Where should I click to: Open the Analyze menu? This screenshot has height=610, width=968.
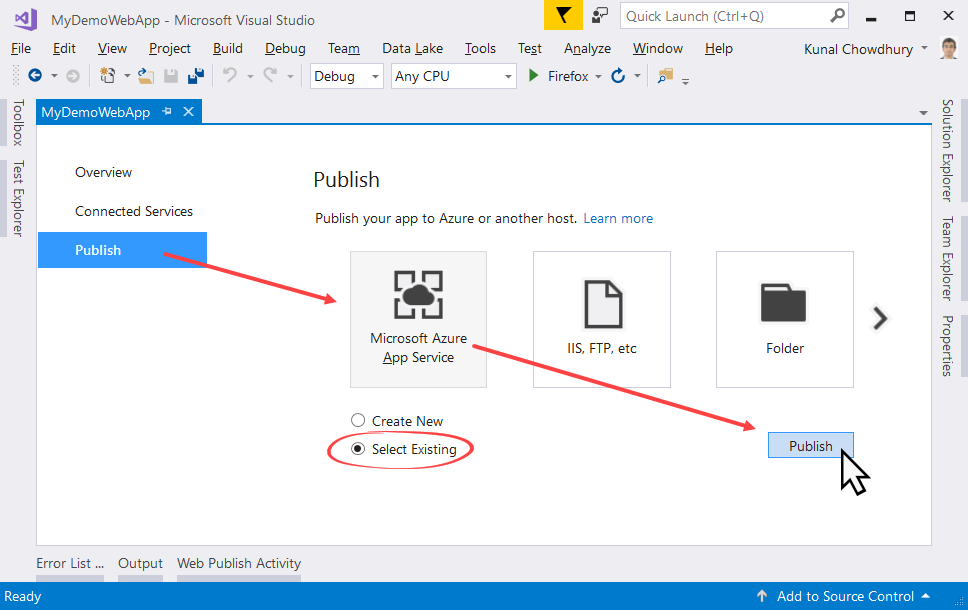587,48
